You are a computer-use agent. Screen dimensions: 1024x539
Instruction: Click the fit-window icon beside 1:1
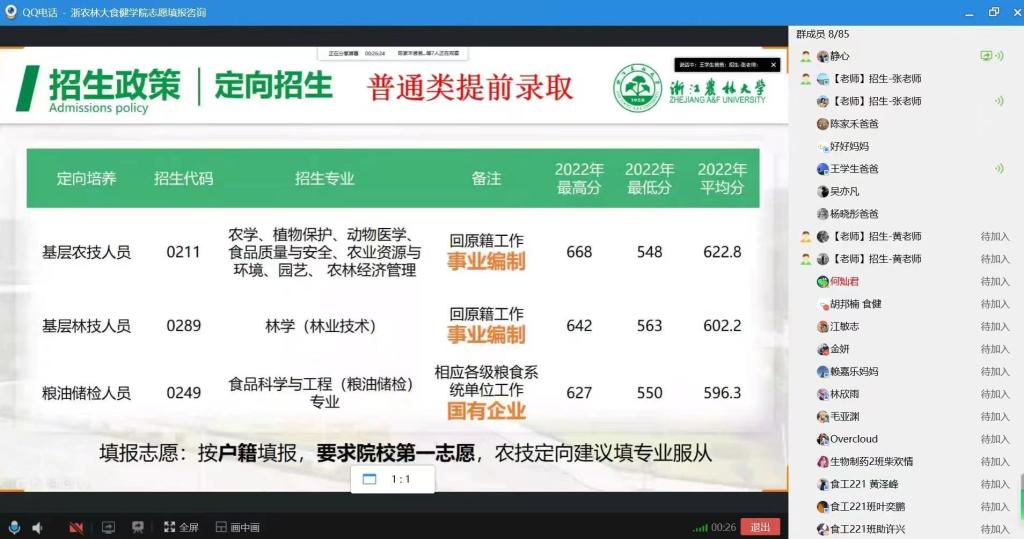tap(369, 479)
